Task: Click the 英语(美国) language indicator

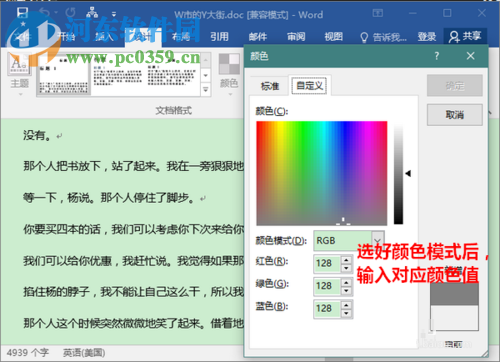Action: click(84, 353)
